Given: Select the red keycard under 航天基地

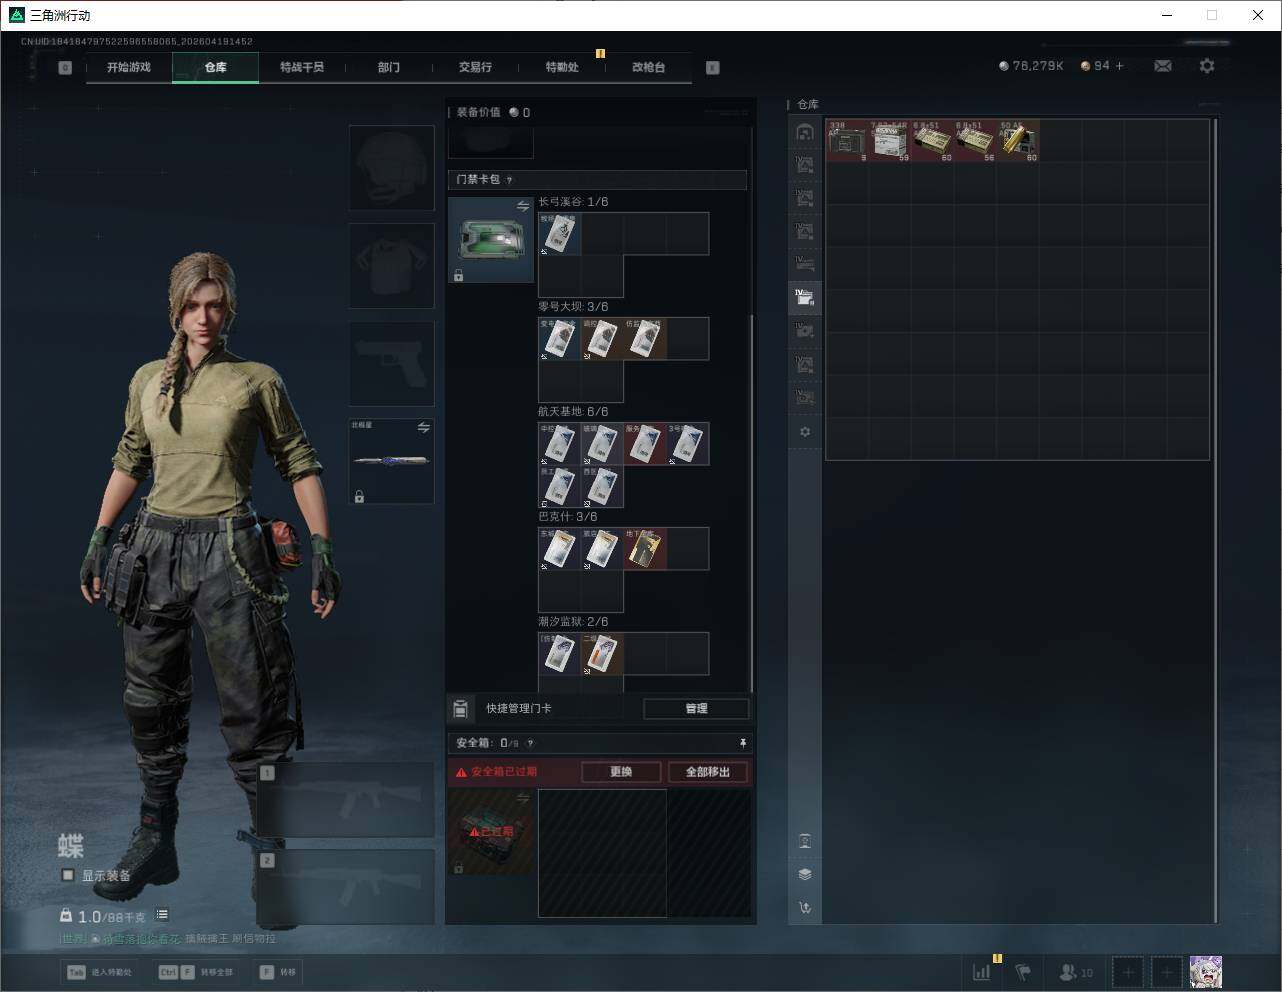Looking at the screenshot, I should pyautogui.click(x=644, y=443).
